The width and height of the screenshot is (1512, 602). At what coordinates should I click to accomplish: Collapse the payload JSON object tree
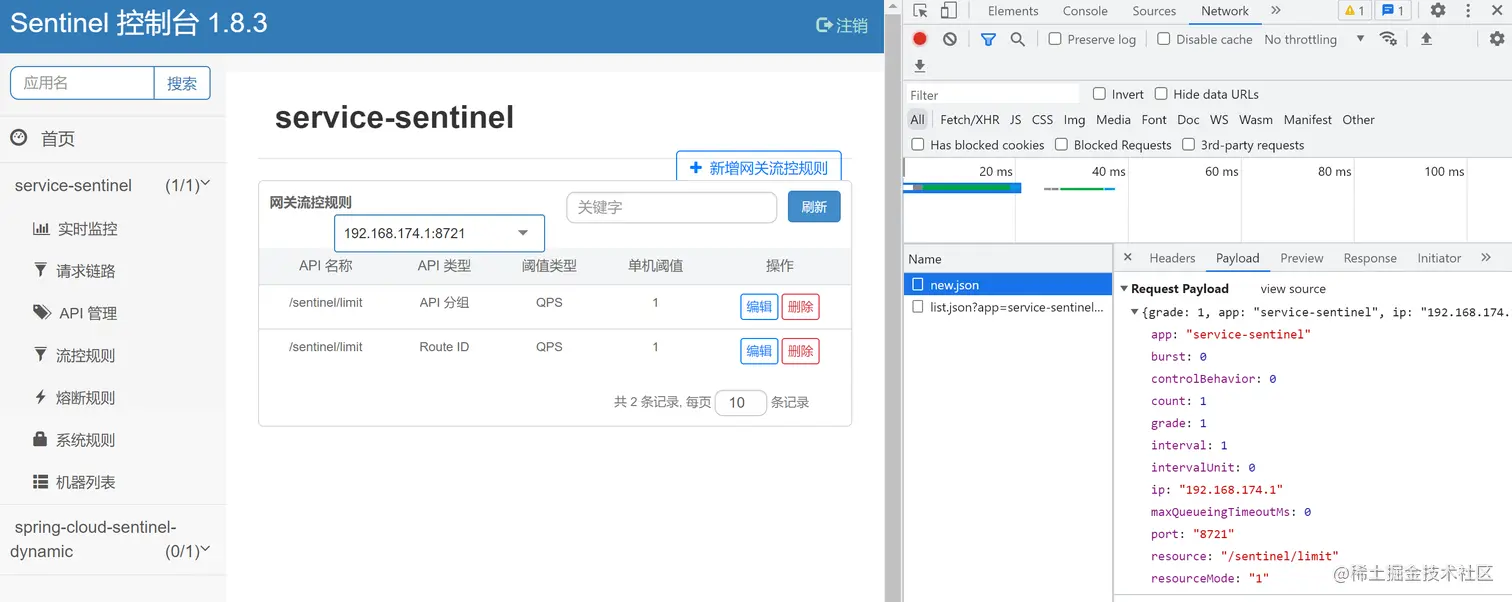(x=1135, y=312)
